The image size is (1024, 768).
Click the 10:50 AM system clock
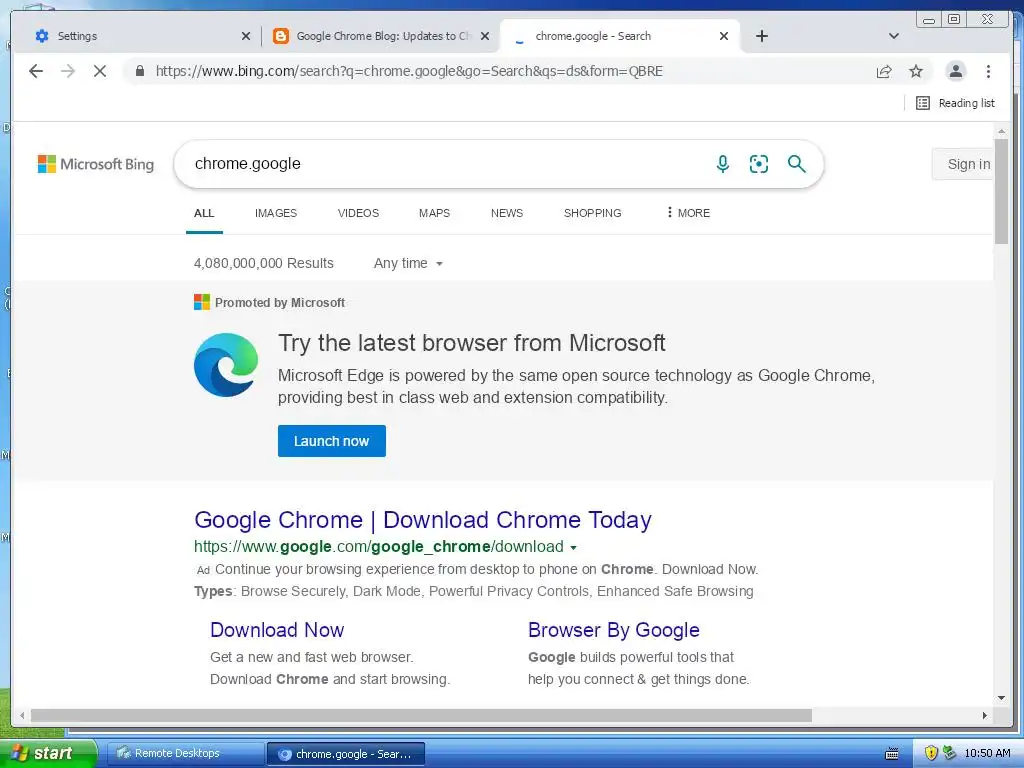987,753
